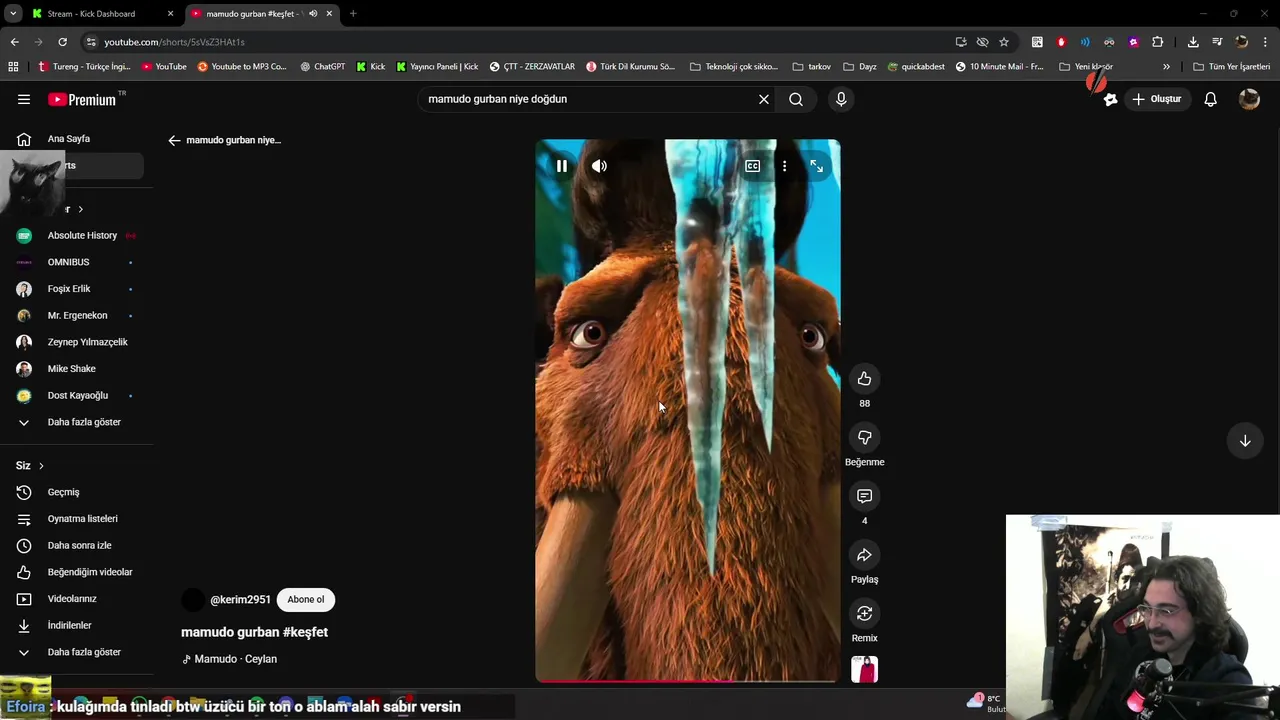Open the media controls icon

1217,42
